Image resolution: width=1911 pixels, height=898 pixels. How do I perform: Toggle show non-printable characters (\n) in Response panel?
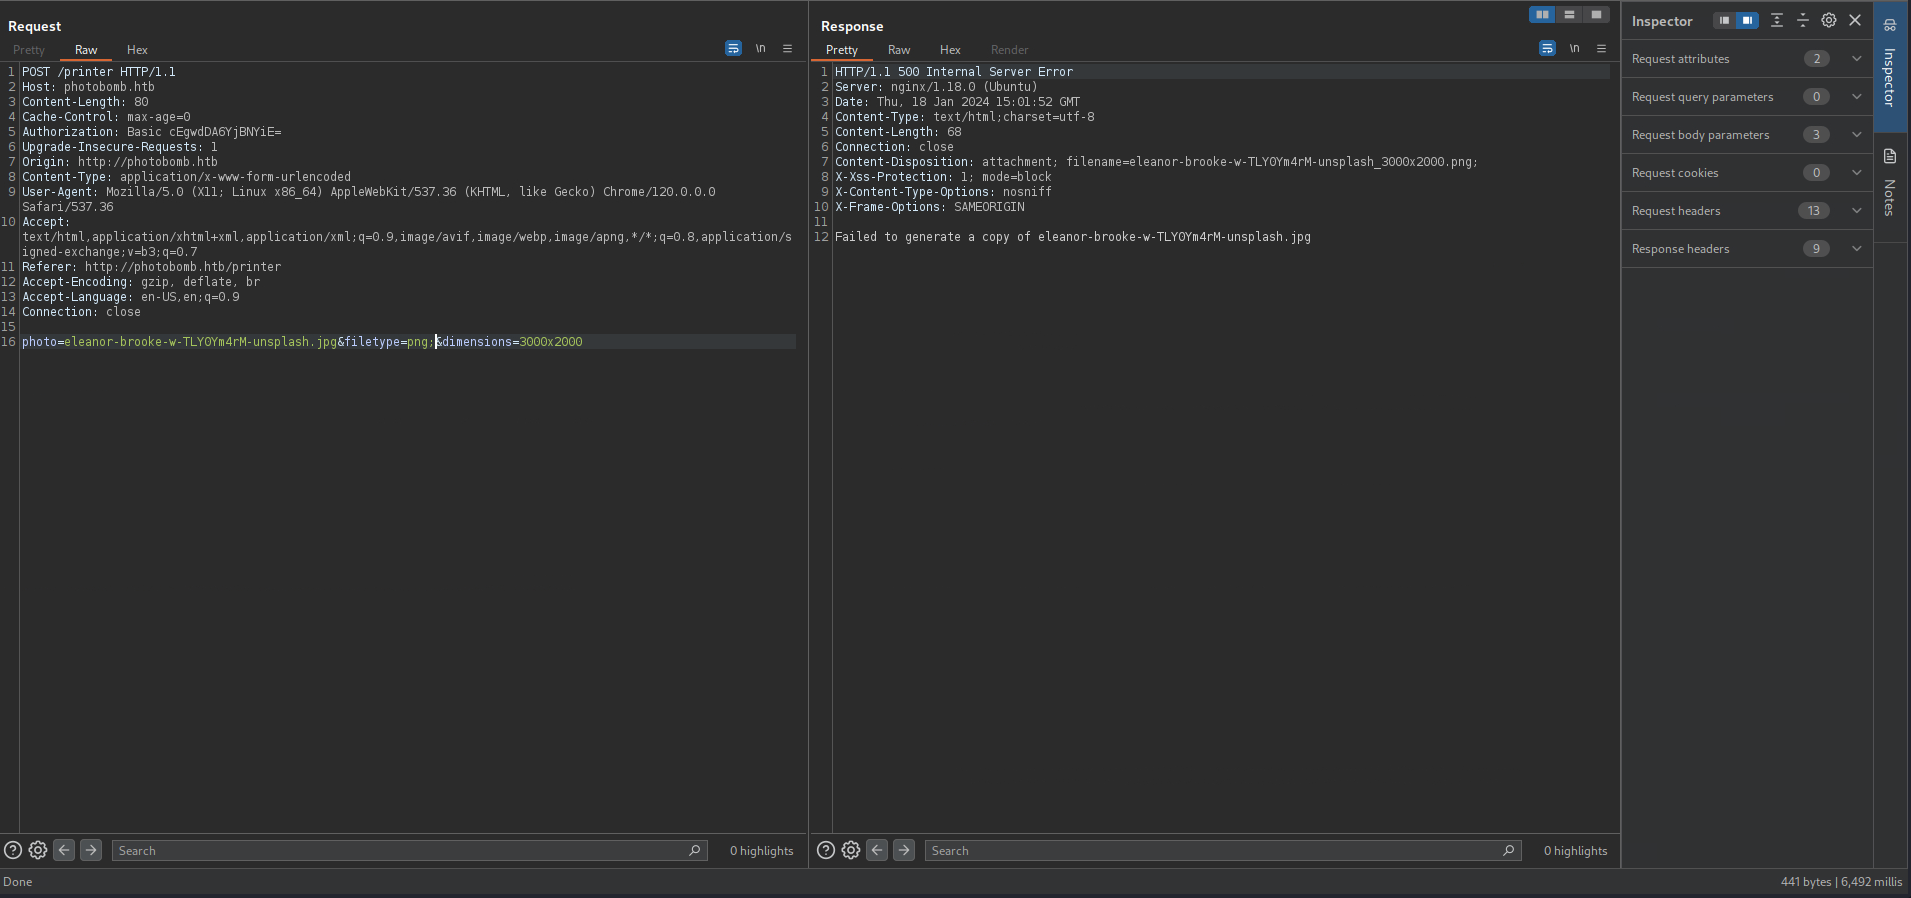1575,48
